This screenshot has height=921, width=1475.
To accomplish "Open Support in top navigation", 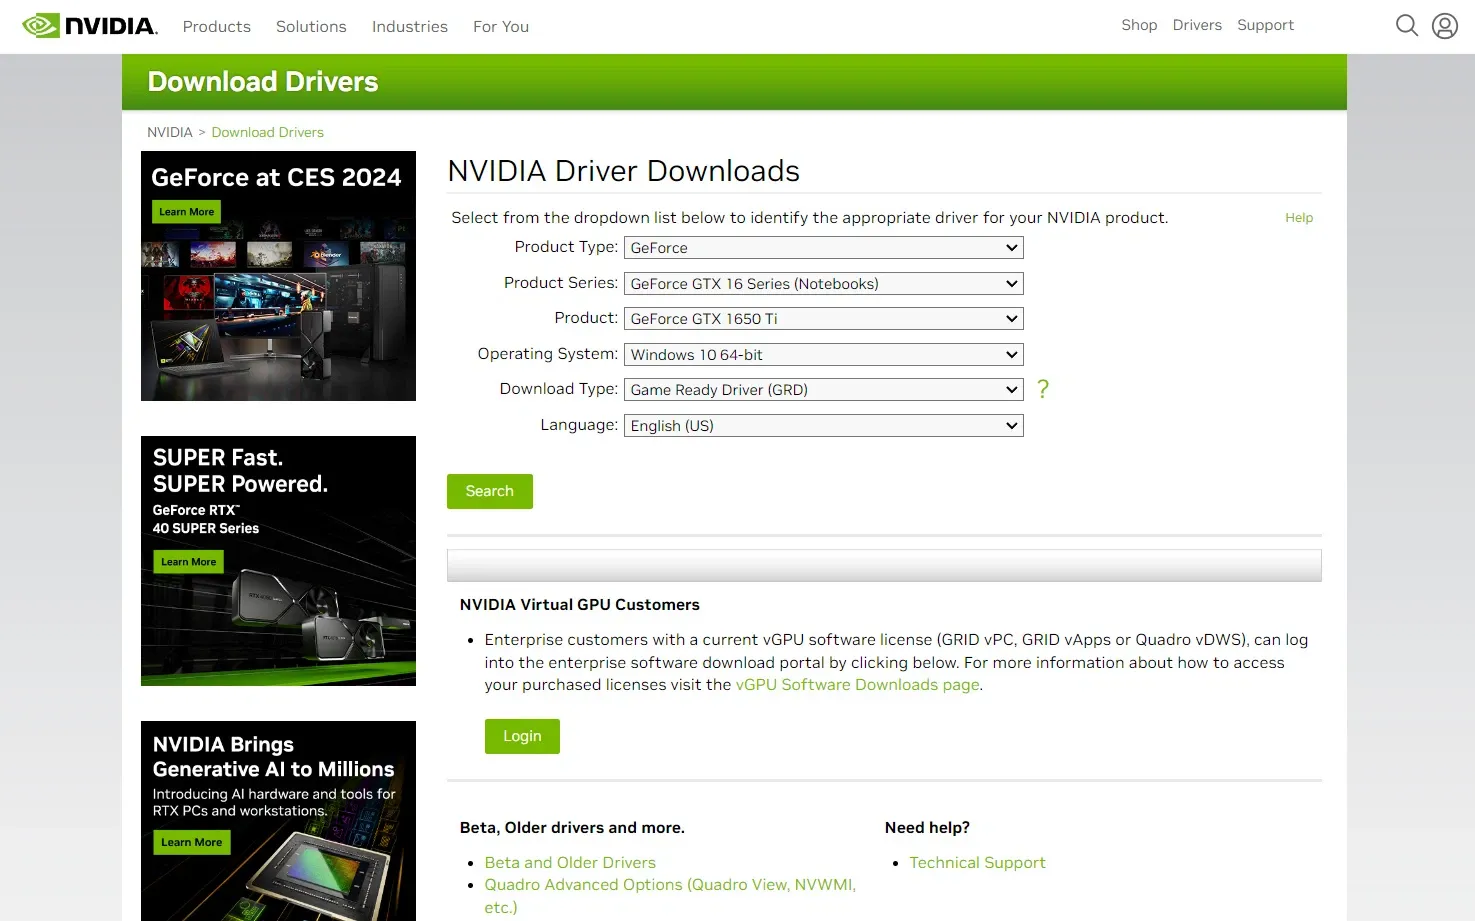I will click(x=1265, y=25).
